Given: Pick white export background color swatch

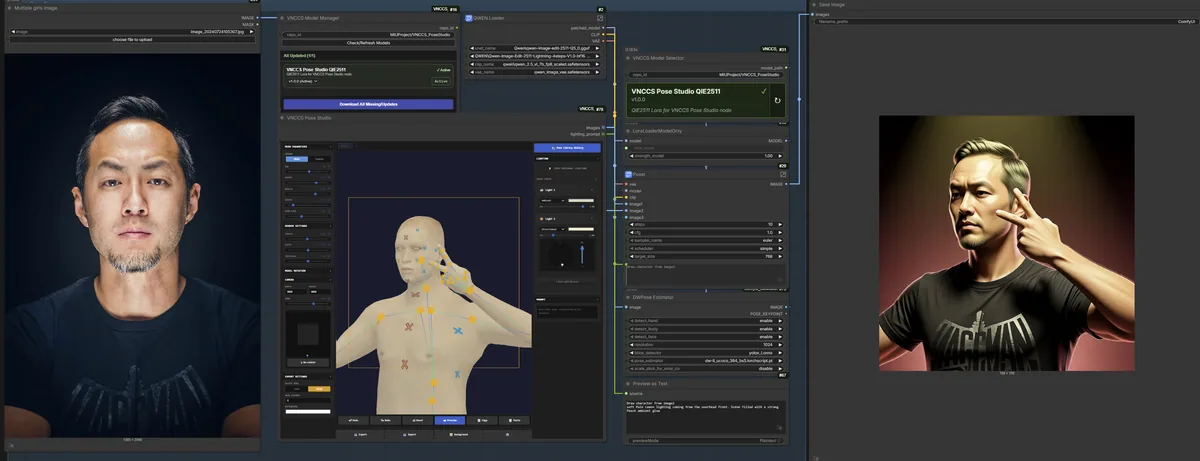Looking at the screenshot, I should (x=308, y=411).
